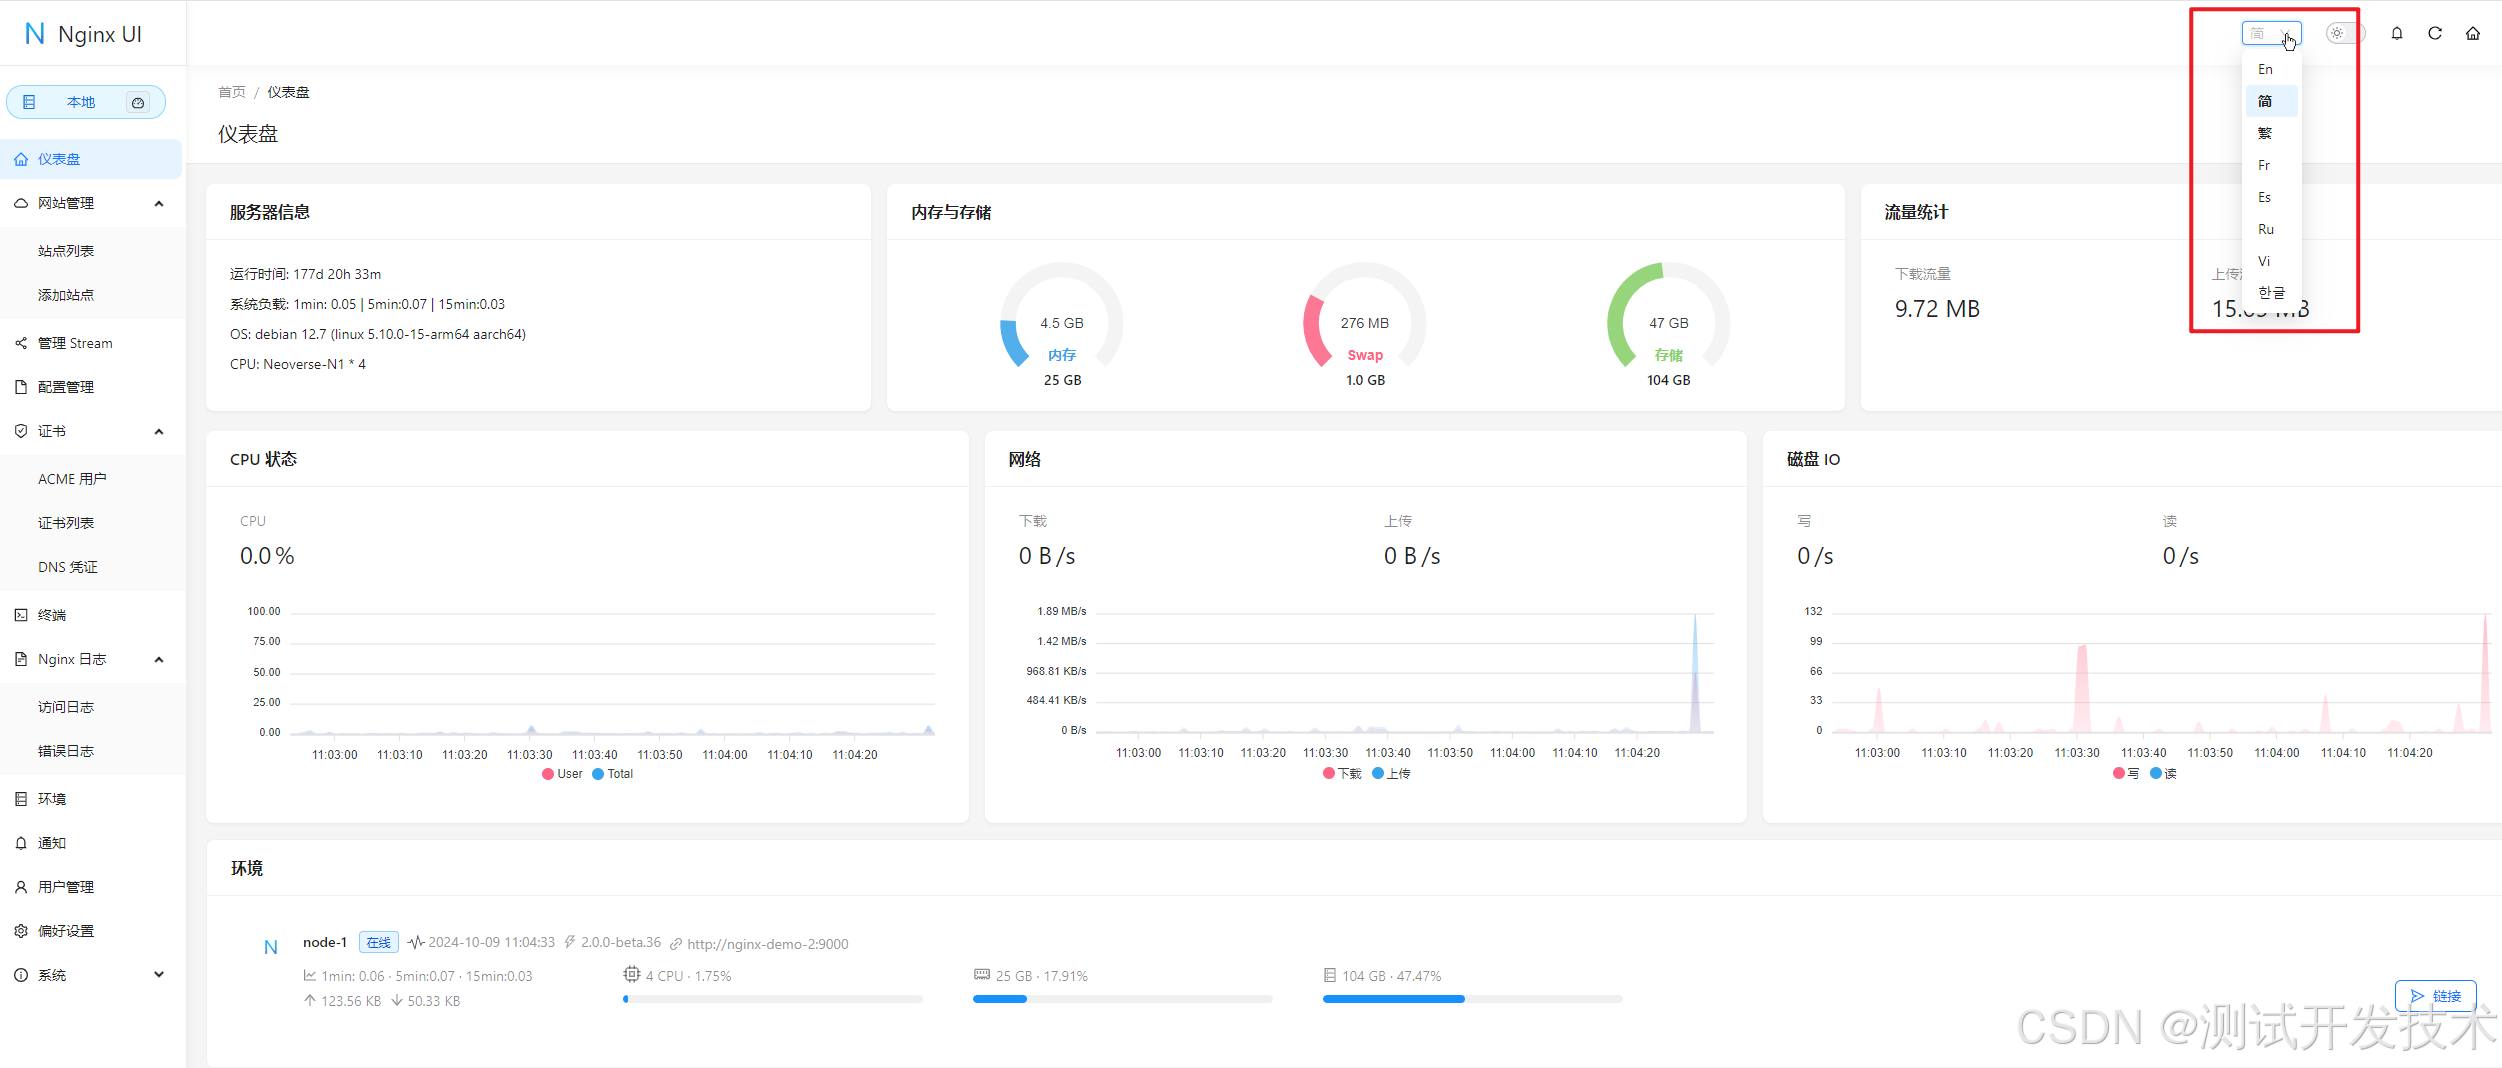Open the 终端 terminal page

52,615
